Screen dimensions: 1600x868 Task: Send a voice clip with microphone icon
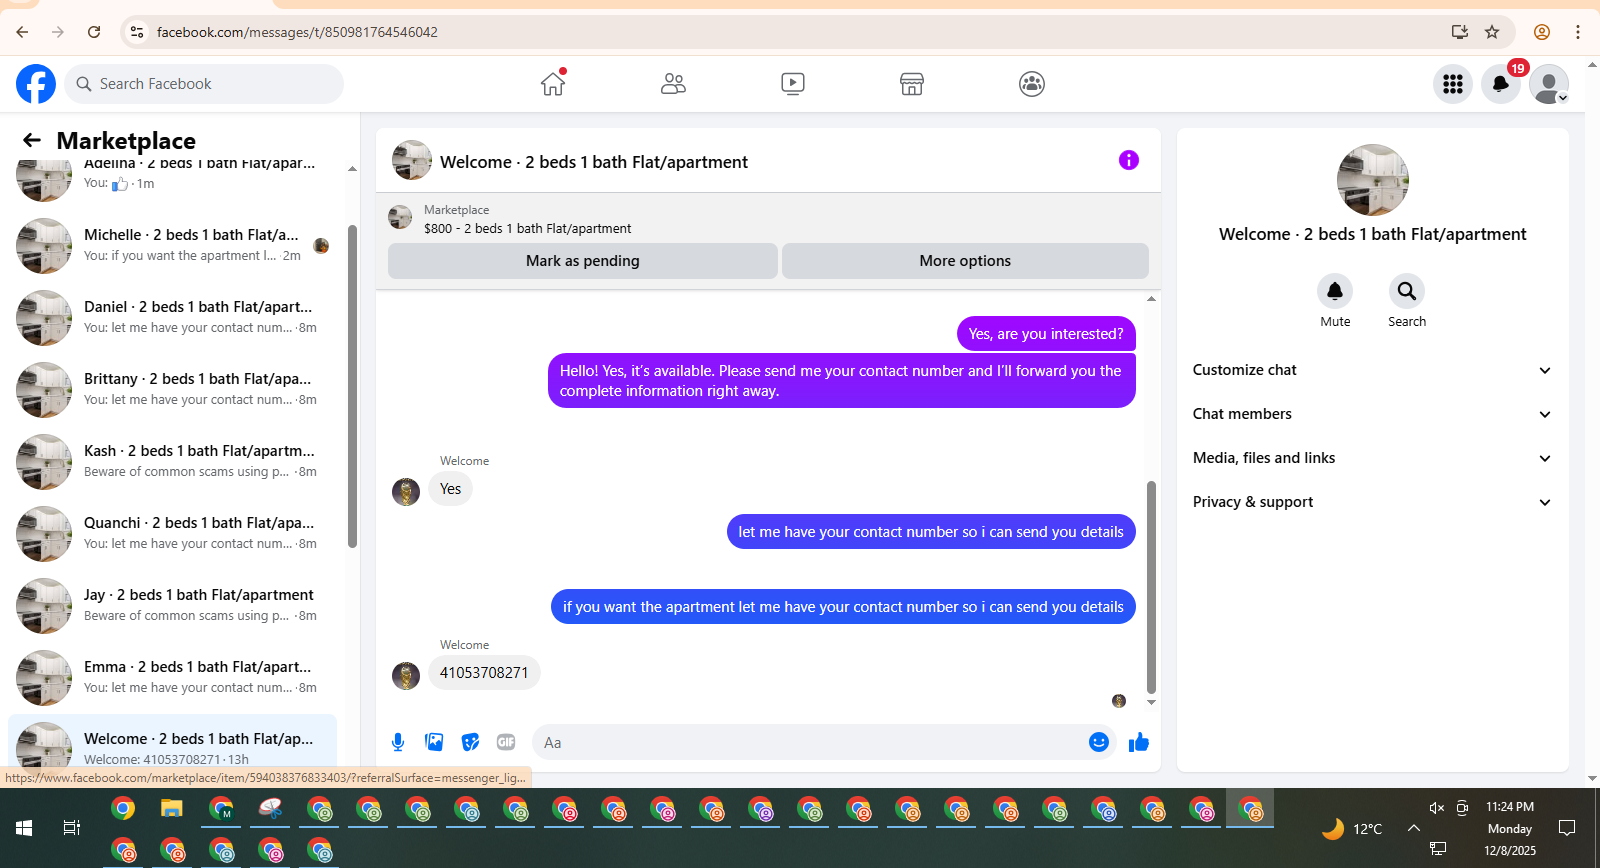tap(398, 742)
